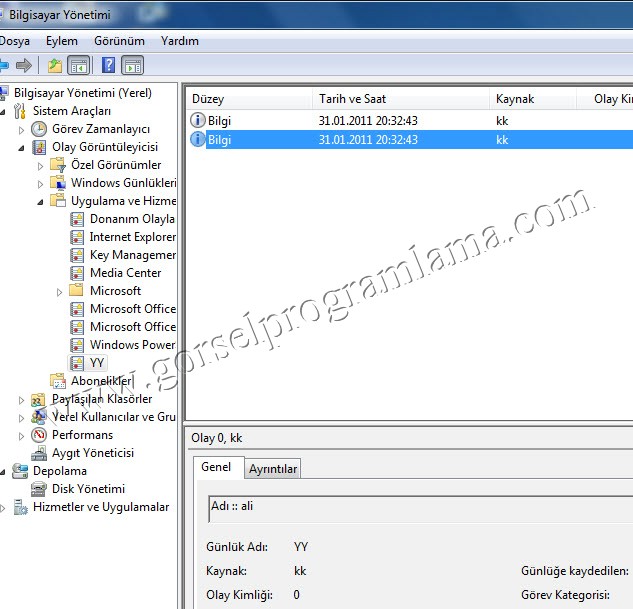Sort events by Tarih ve Saat column header

coord(352,99)
